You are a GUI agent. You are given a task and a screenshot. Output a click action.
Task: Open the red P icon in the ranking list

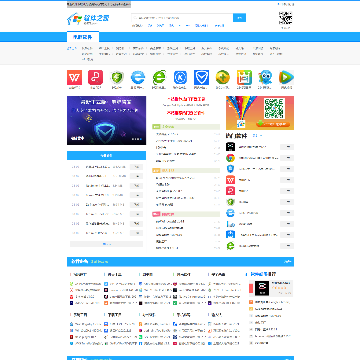pyautogui.click(x=230, y=191)
